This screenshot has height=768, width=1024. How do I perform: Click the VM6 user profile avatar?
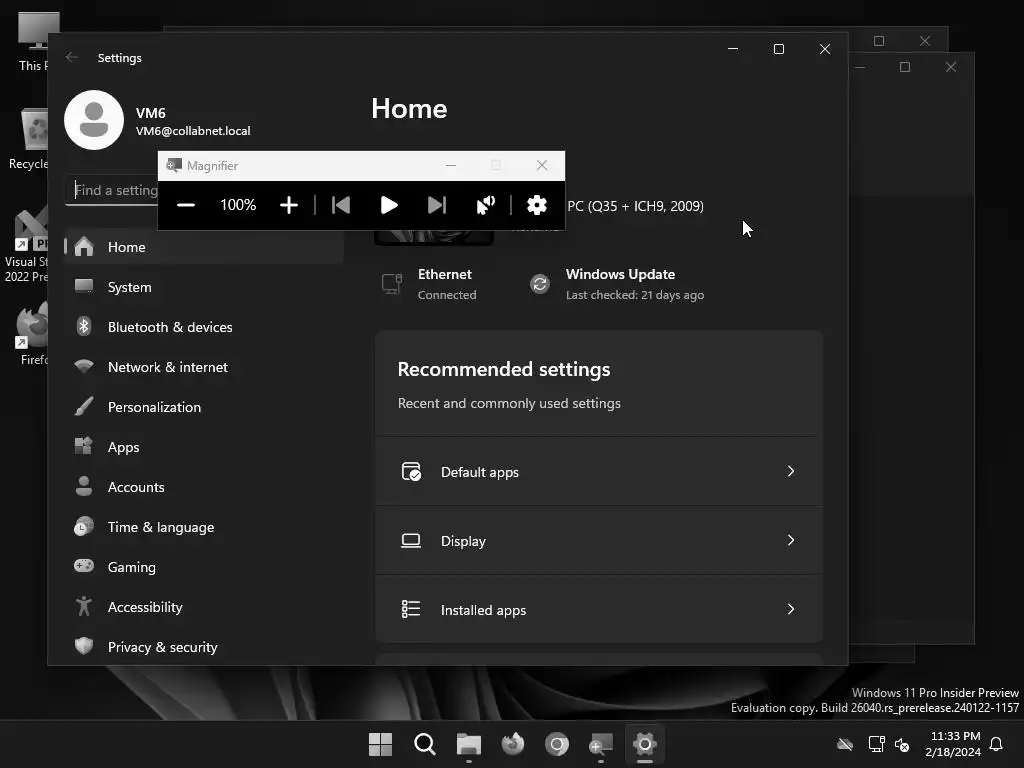coord(94,120)
